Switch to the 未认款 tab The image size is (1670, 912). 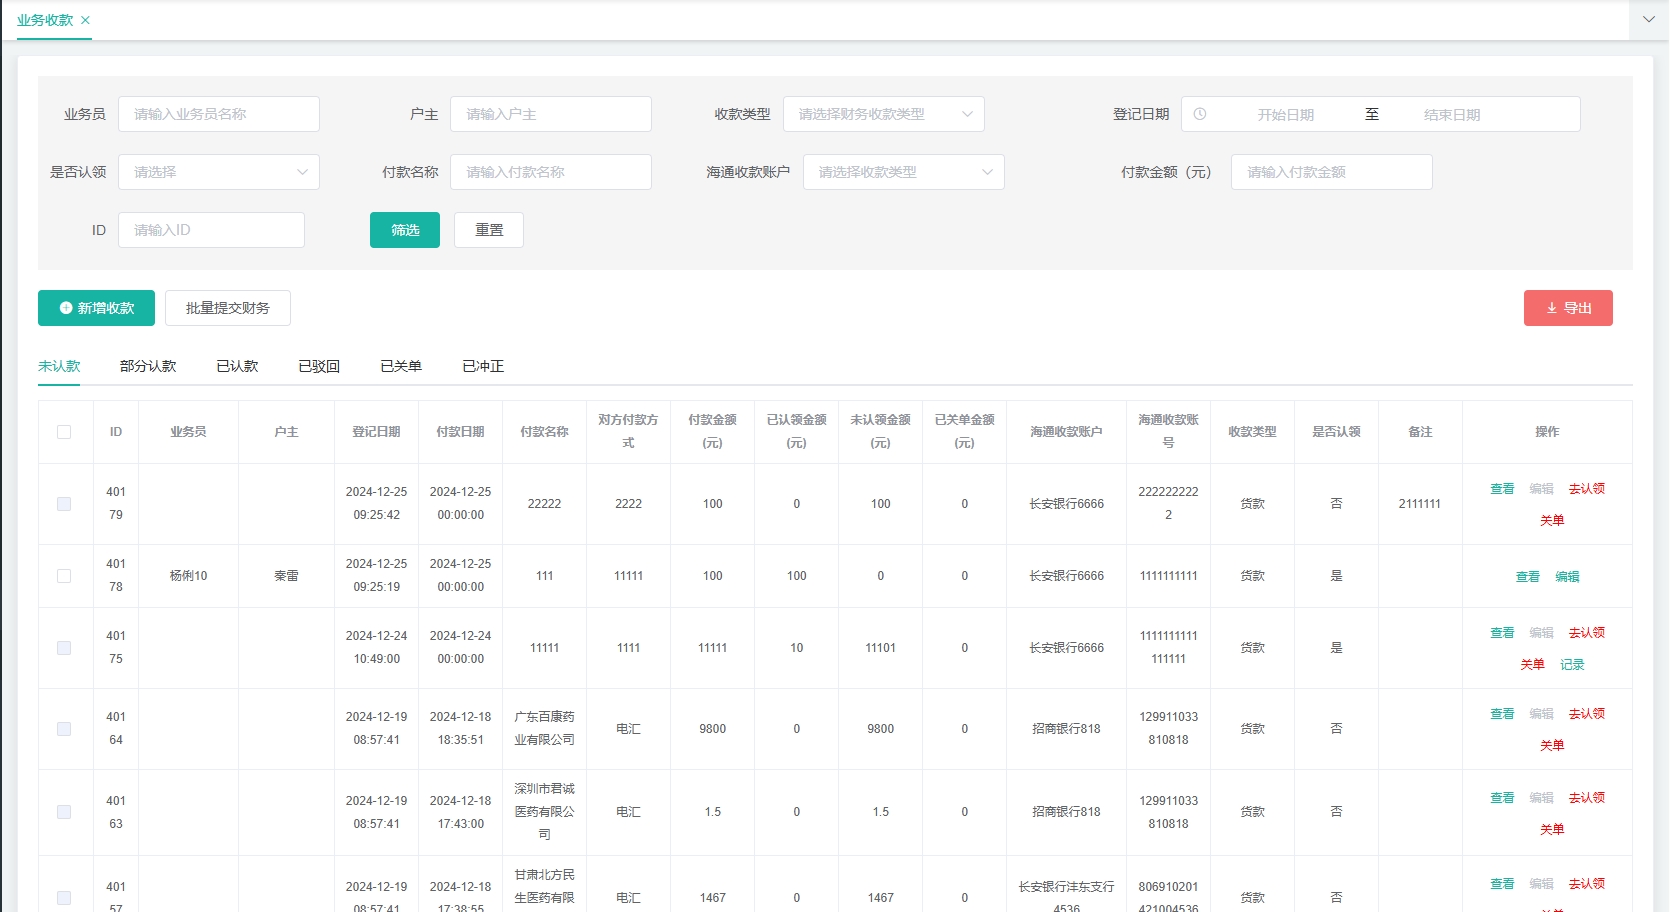point(59,366)
